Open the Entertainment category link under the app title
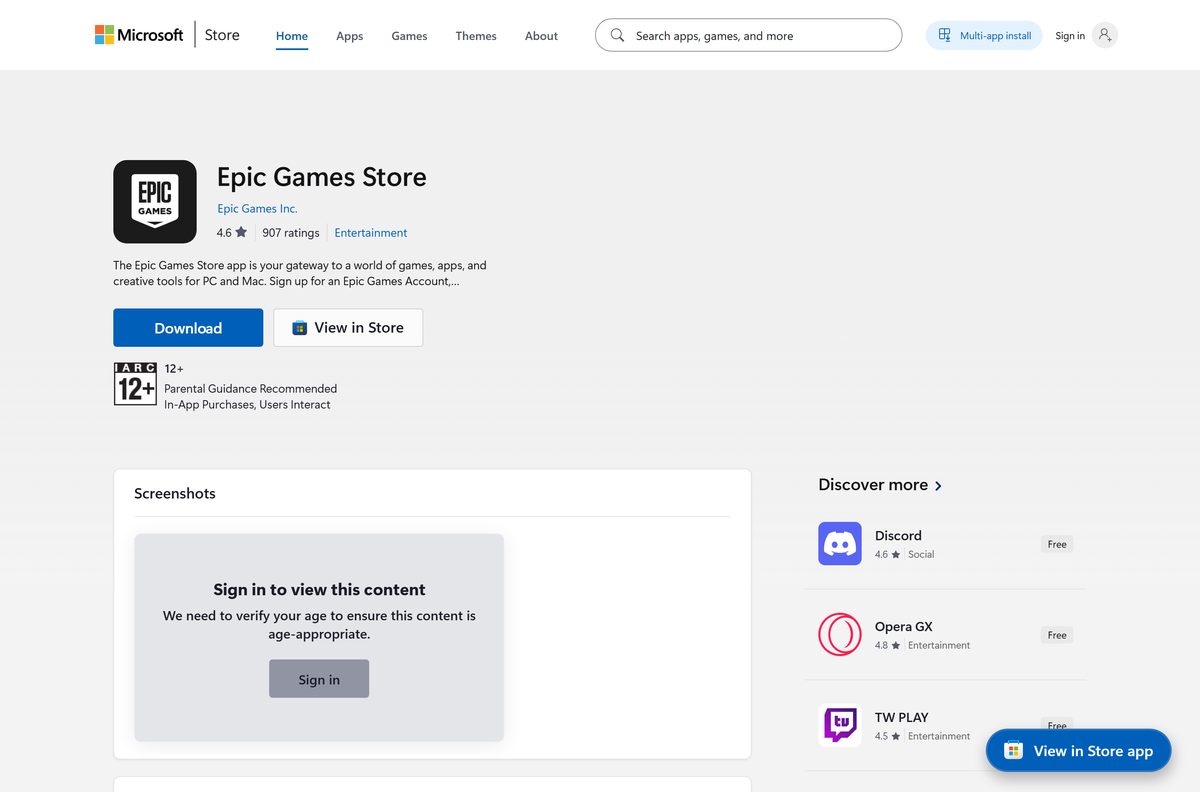Viewport: 1200px width, 792px height. coord(371,233)
